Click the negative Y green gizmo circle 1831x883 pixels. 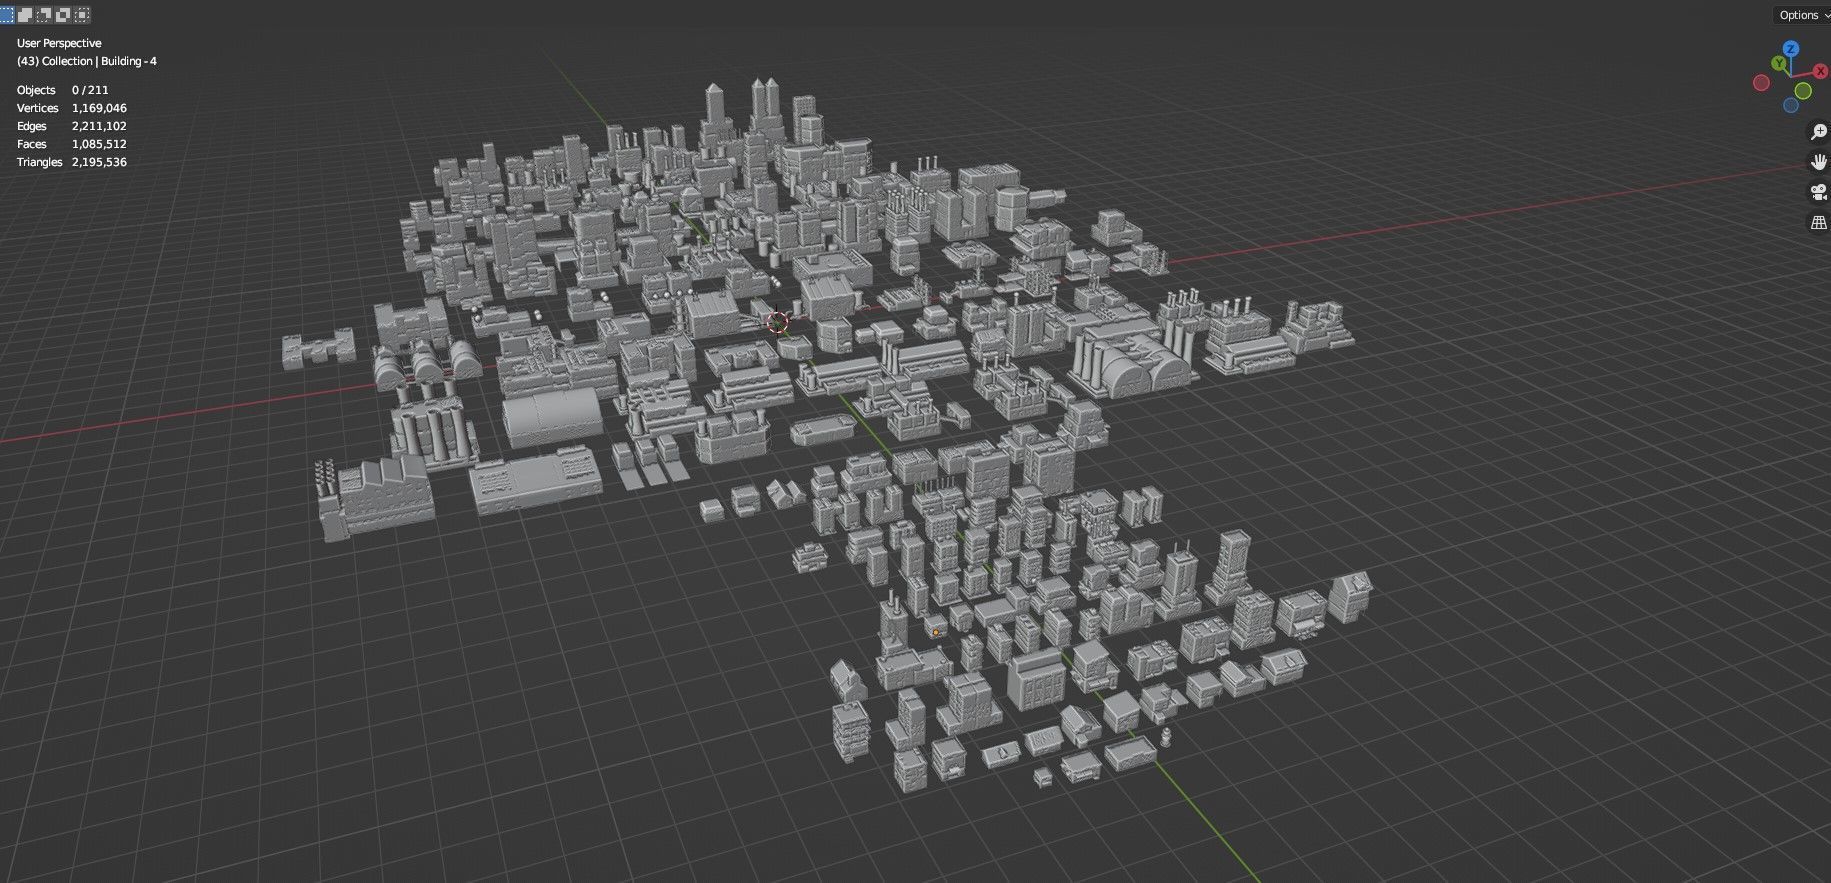pyautogui.click(x=1803, y=91)
